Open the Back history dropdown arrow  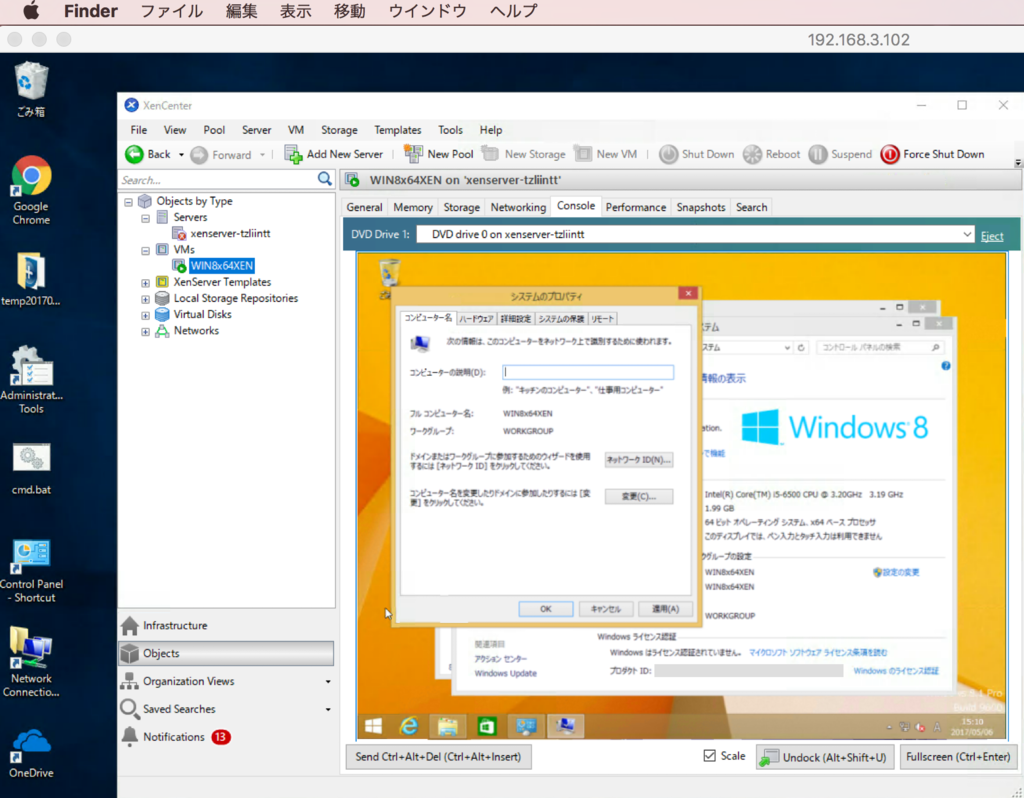[x=181, y=155]
